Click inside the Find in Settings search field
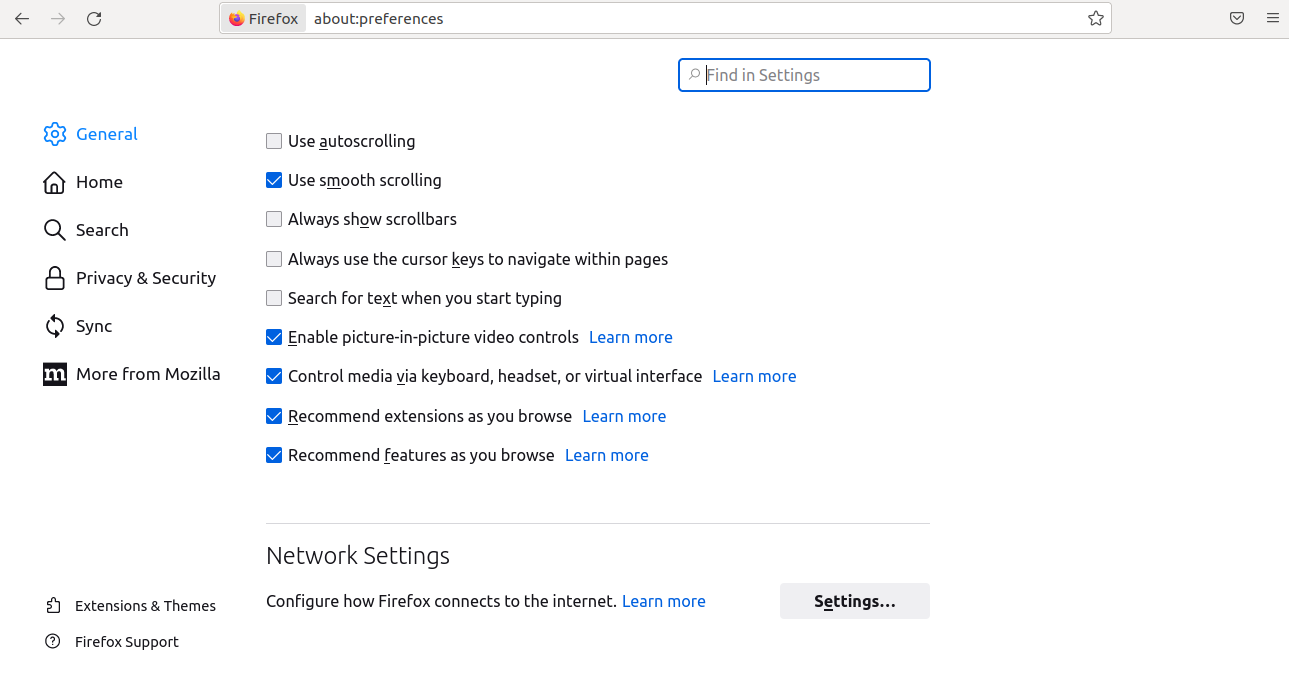 [804, 74]
